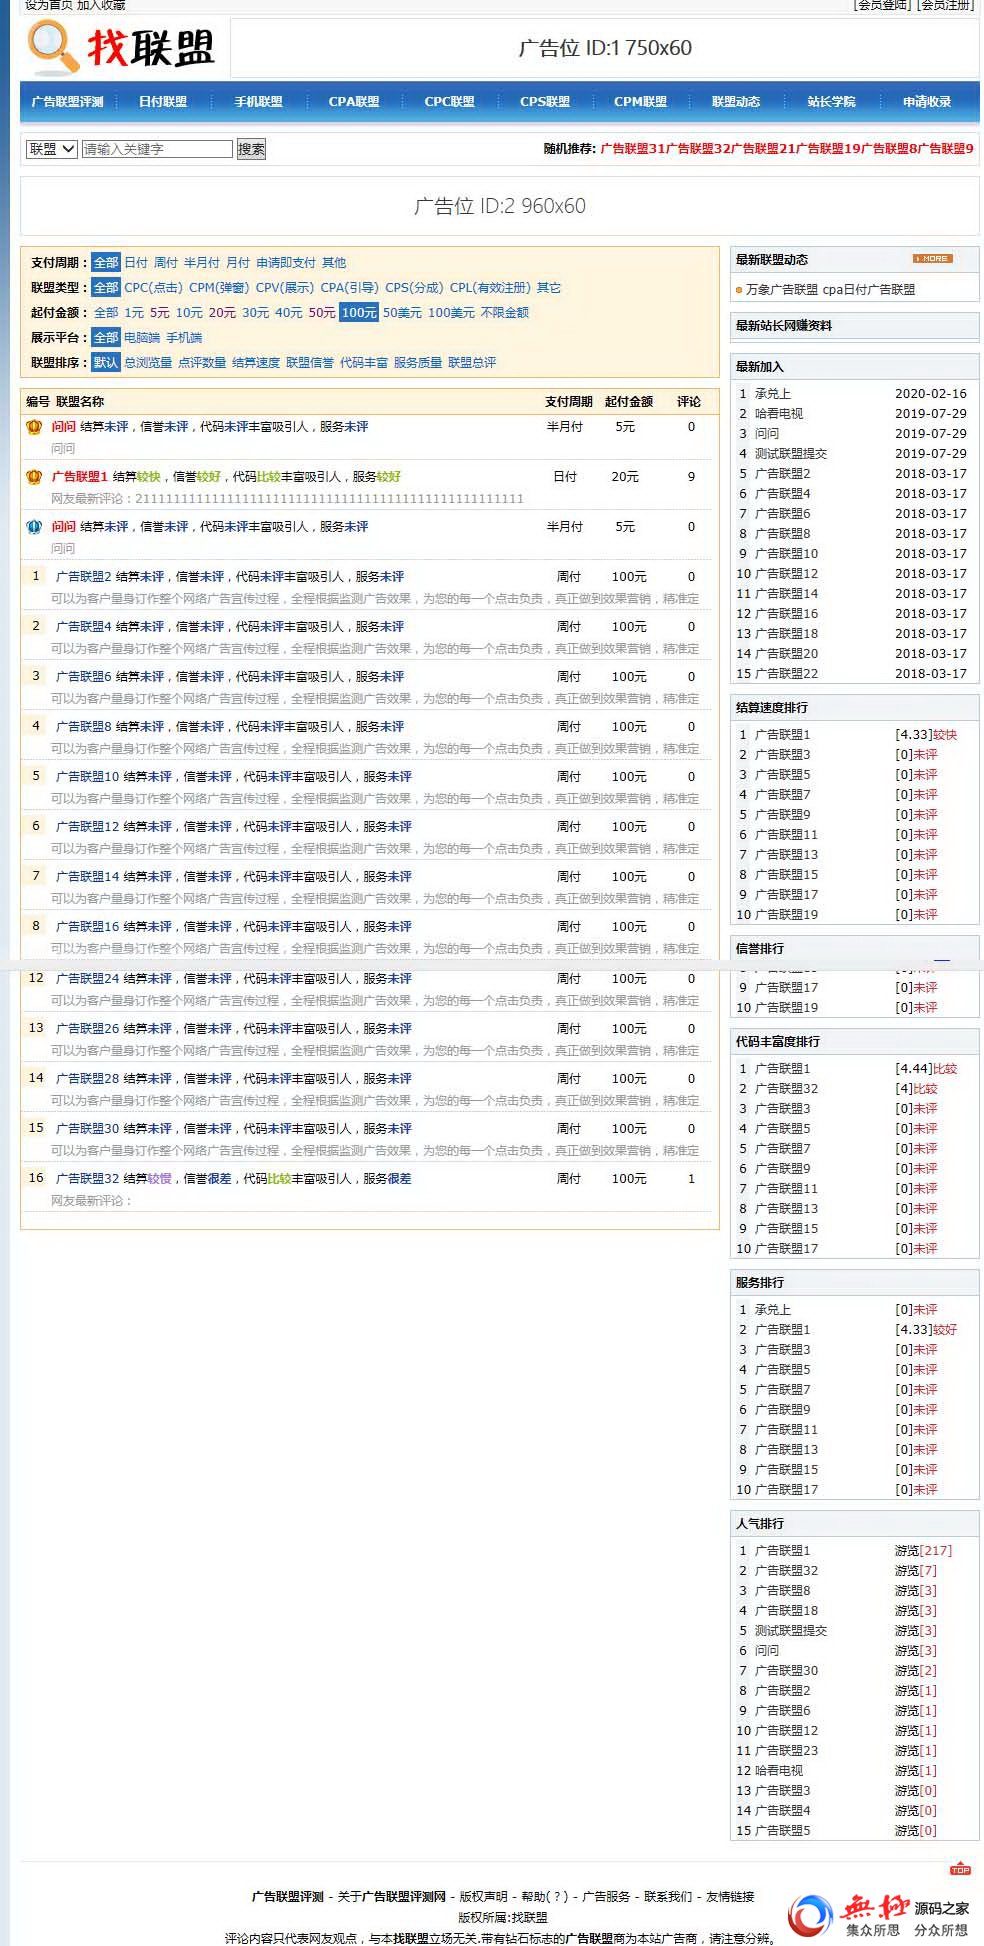Open the 广告联盟28 listing in main table

(x=88, y=1079)
